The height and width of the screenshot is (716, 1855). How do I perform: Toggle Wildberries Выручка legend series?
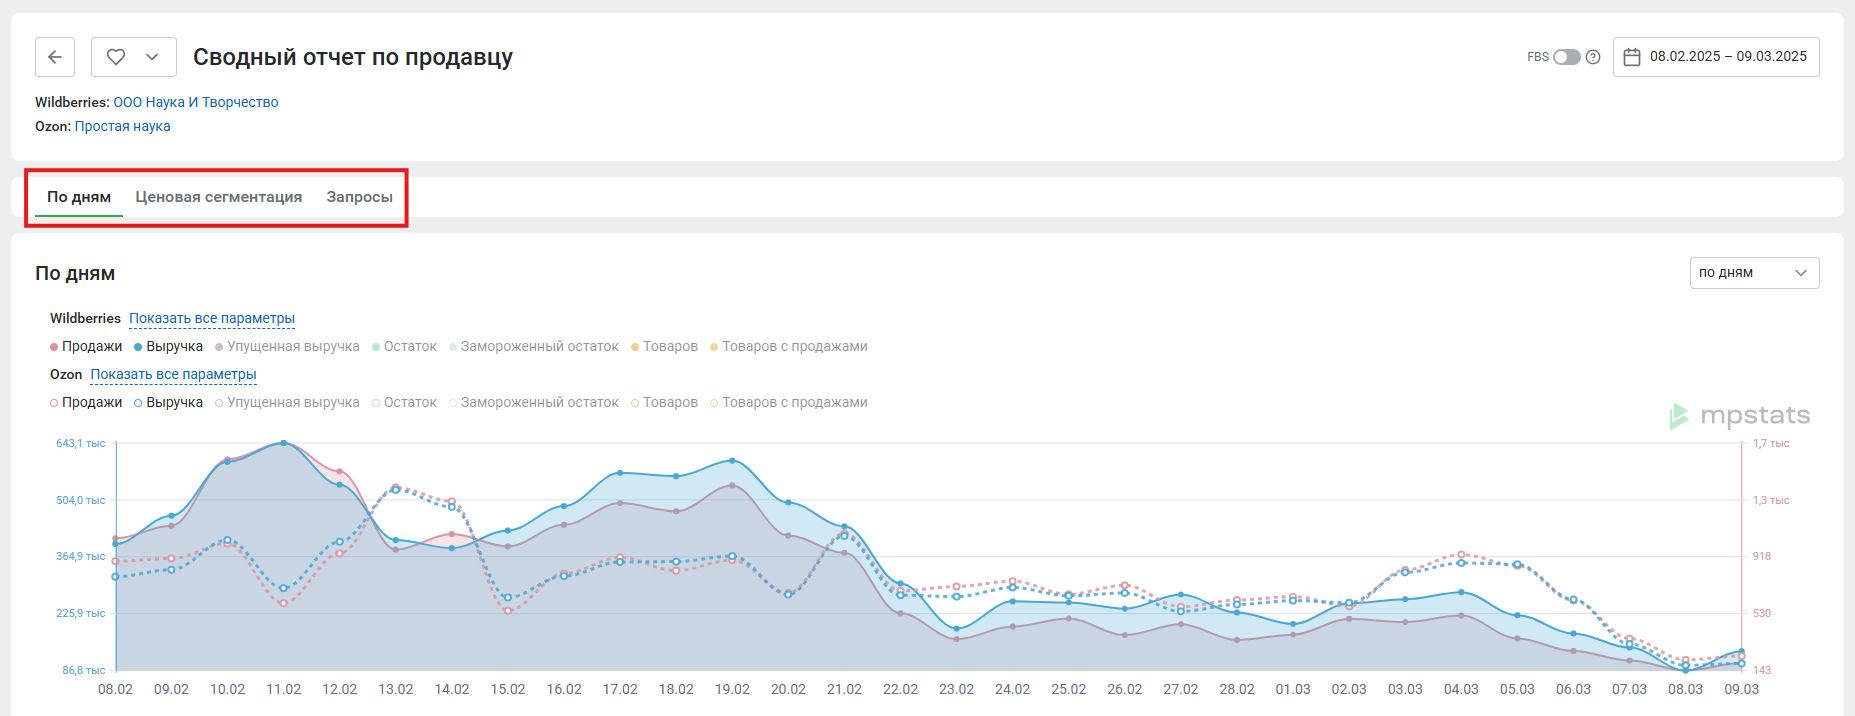[168, 346]
